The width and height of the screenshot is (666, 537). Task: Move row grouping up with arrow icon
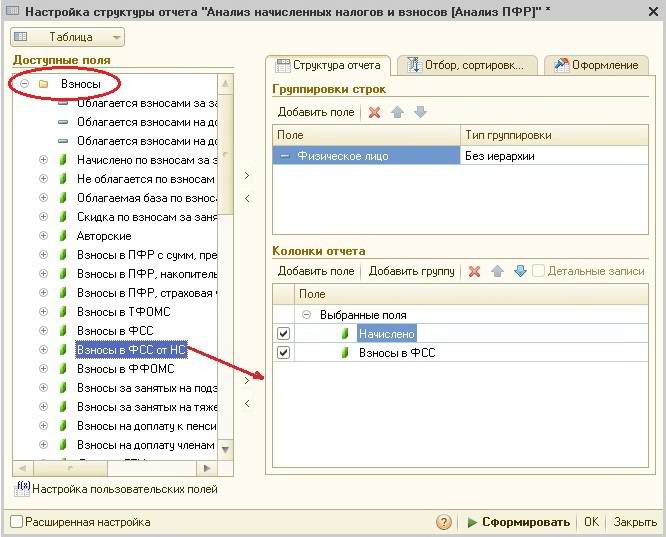[x=398, y=112]
